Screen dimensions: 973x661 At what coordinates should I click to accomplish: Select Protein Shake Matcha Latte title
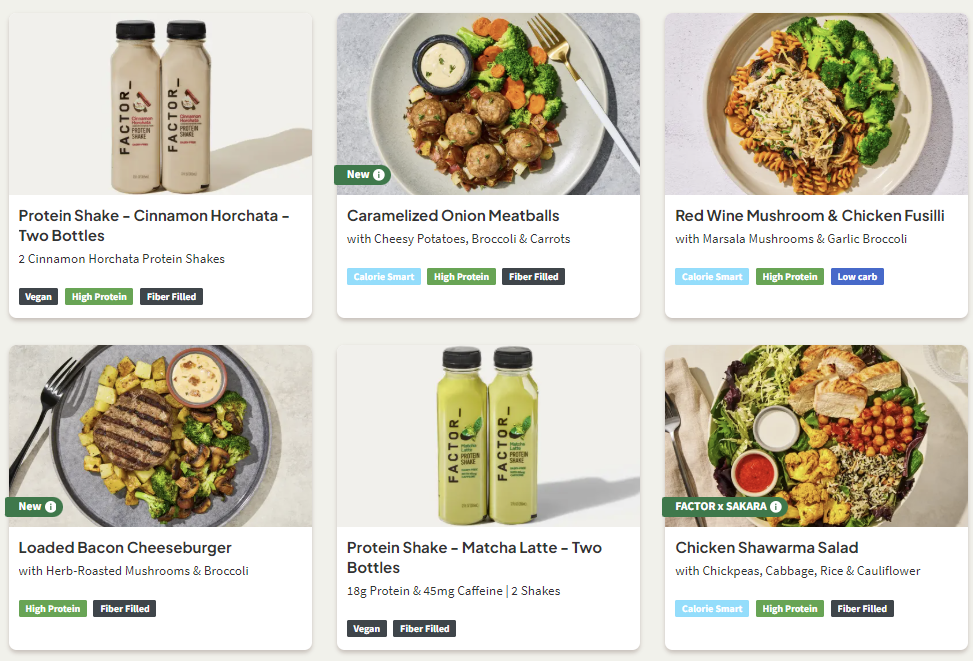(x=474, y=558)
